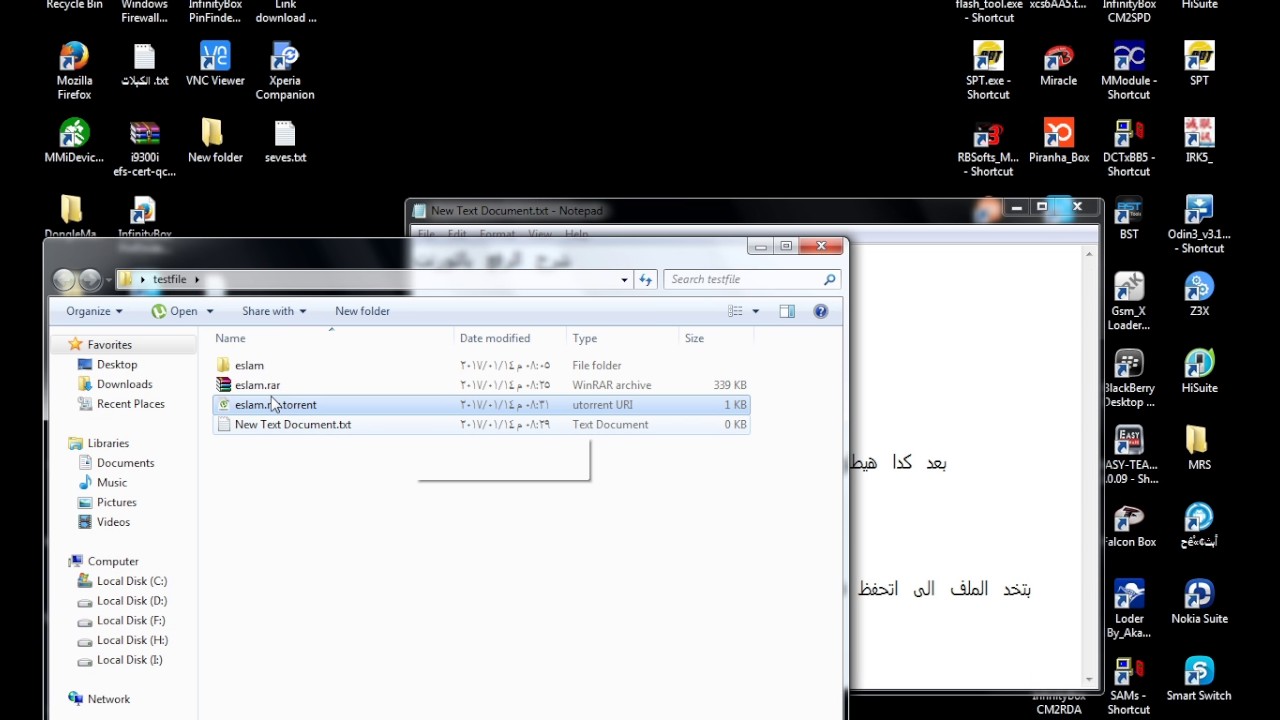Select New Text Document.txt file
1280x720 pixels.
click(x=481, y=425)
